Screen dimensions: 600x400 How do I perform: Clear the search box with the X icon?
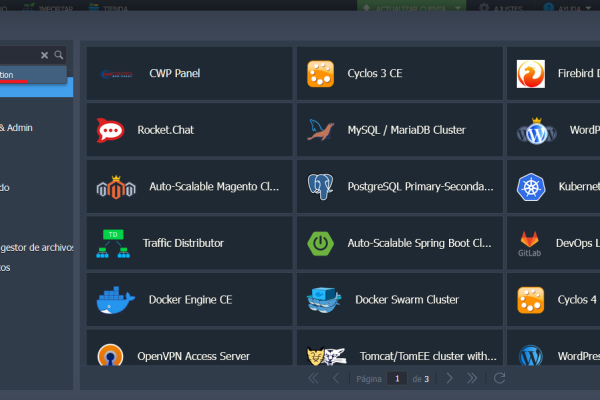pyautogui.click(x=44, y=56)
